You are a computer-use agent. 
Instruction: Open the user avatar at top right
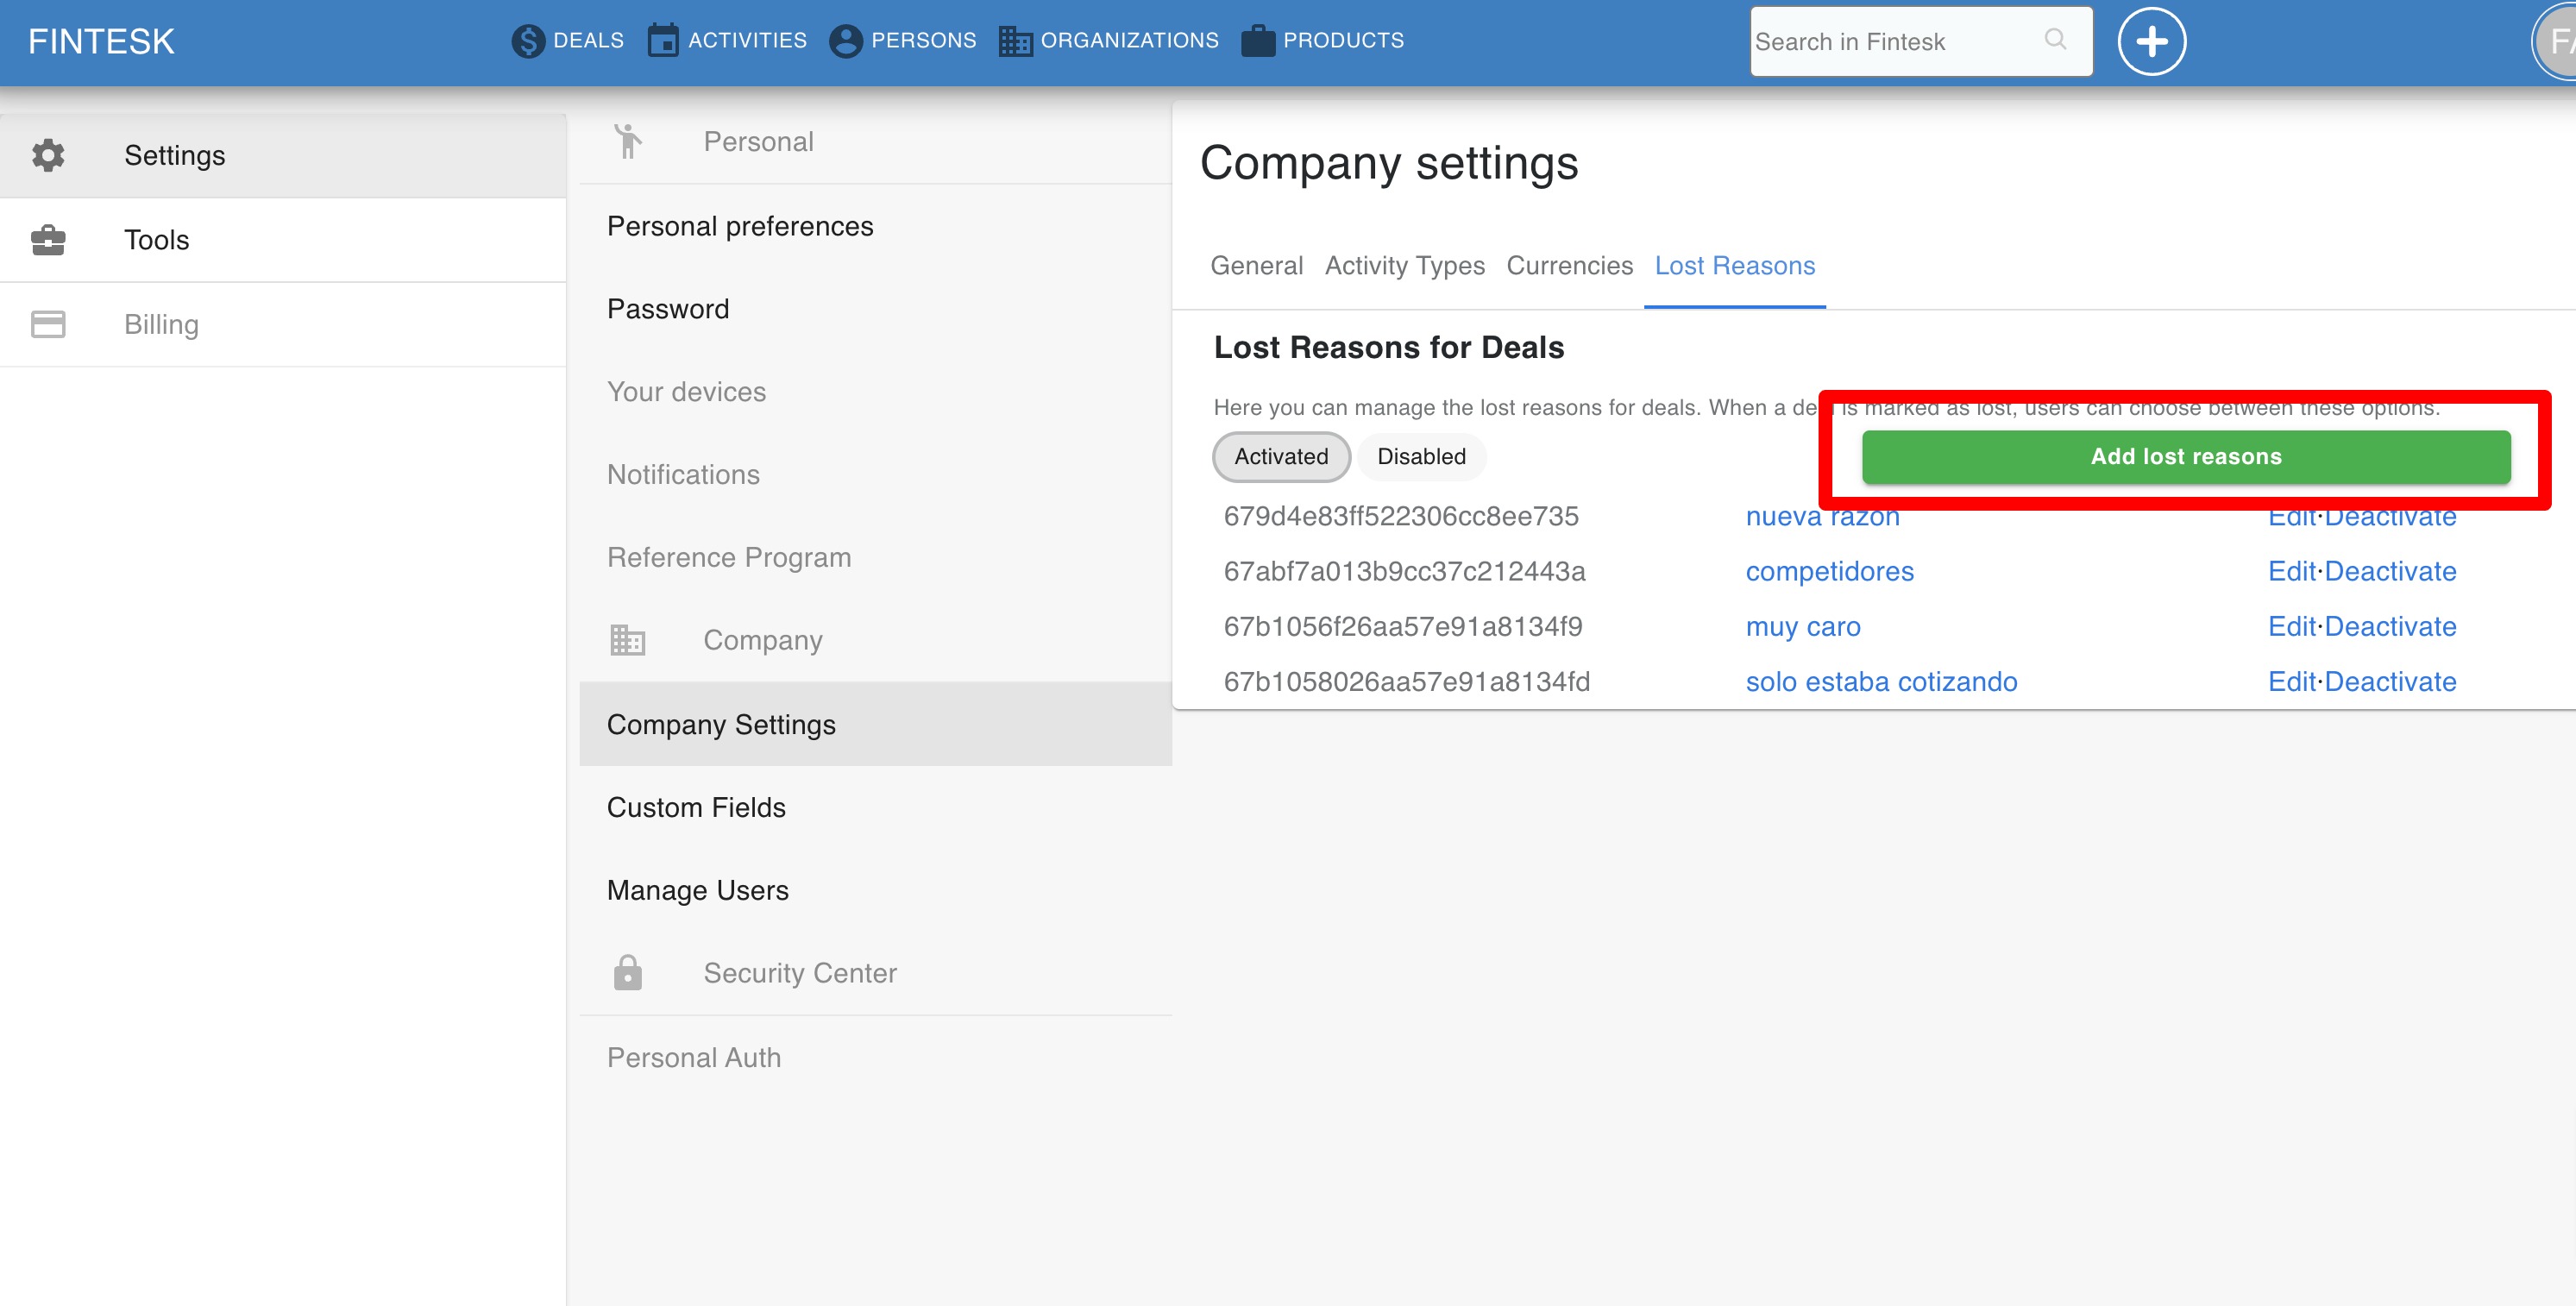pyautogui.click(x=2556, y=41)
